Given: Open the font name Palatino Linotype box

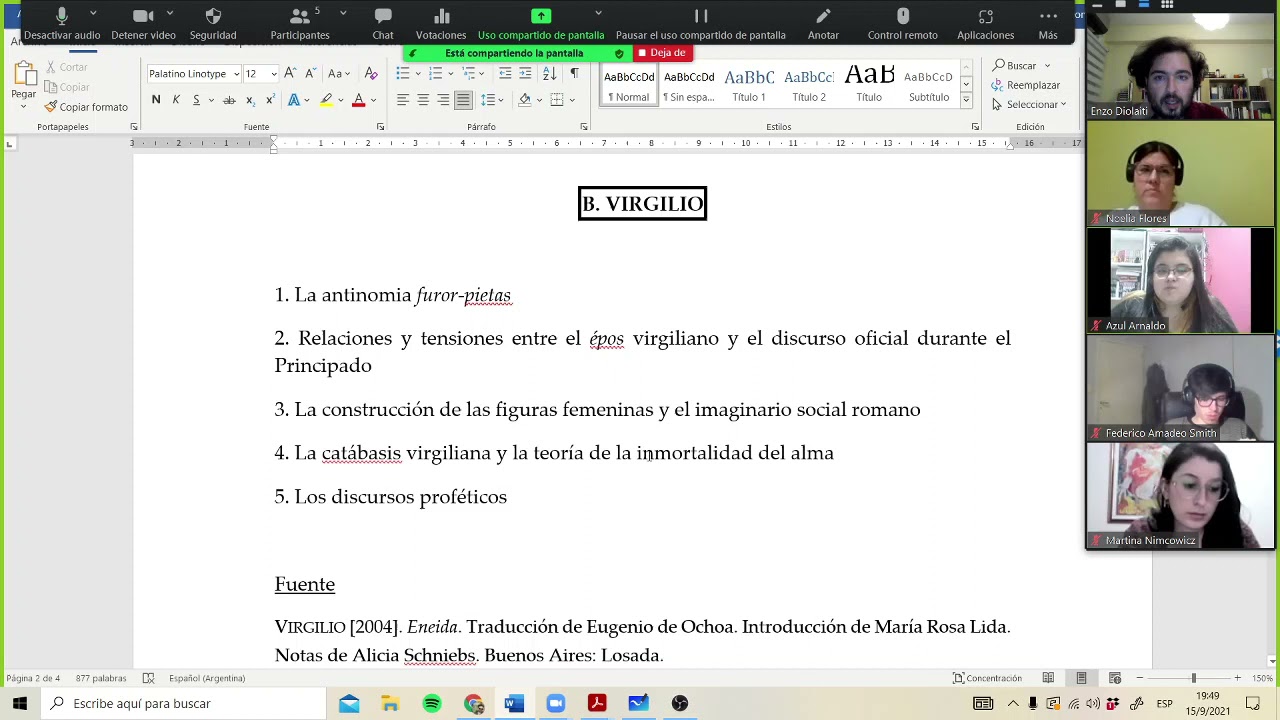Looking at the screenshot, I should tap(194, 74).
